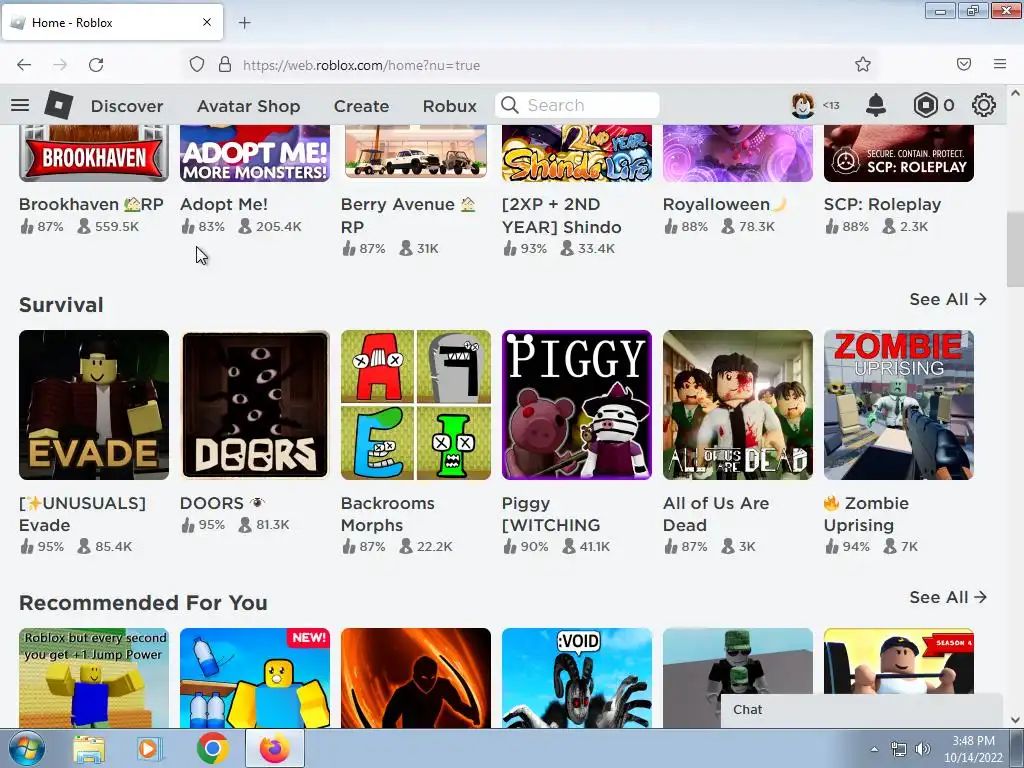Click the volume speaker tray icon
The image size is (1024, 768).
[923, 749]
